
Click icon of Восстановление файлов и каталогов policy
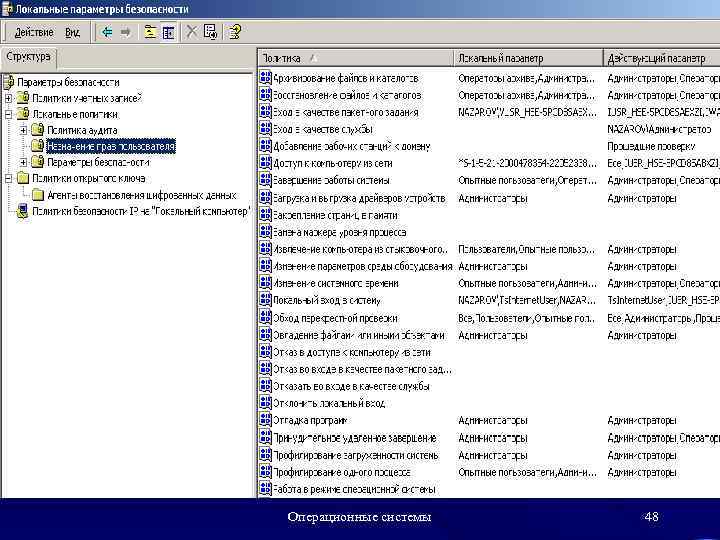[x=265, y=95]
